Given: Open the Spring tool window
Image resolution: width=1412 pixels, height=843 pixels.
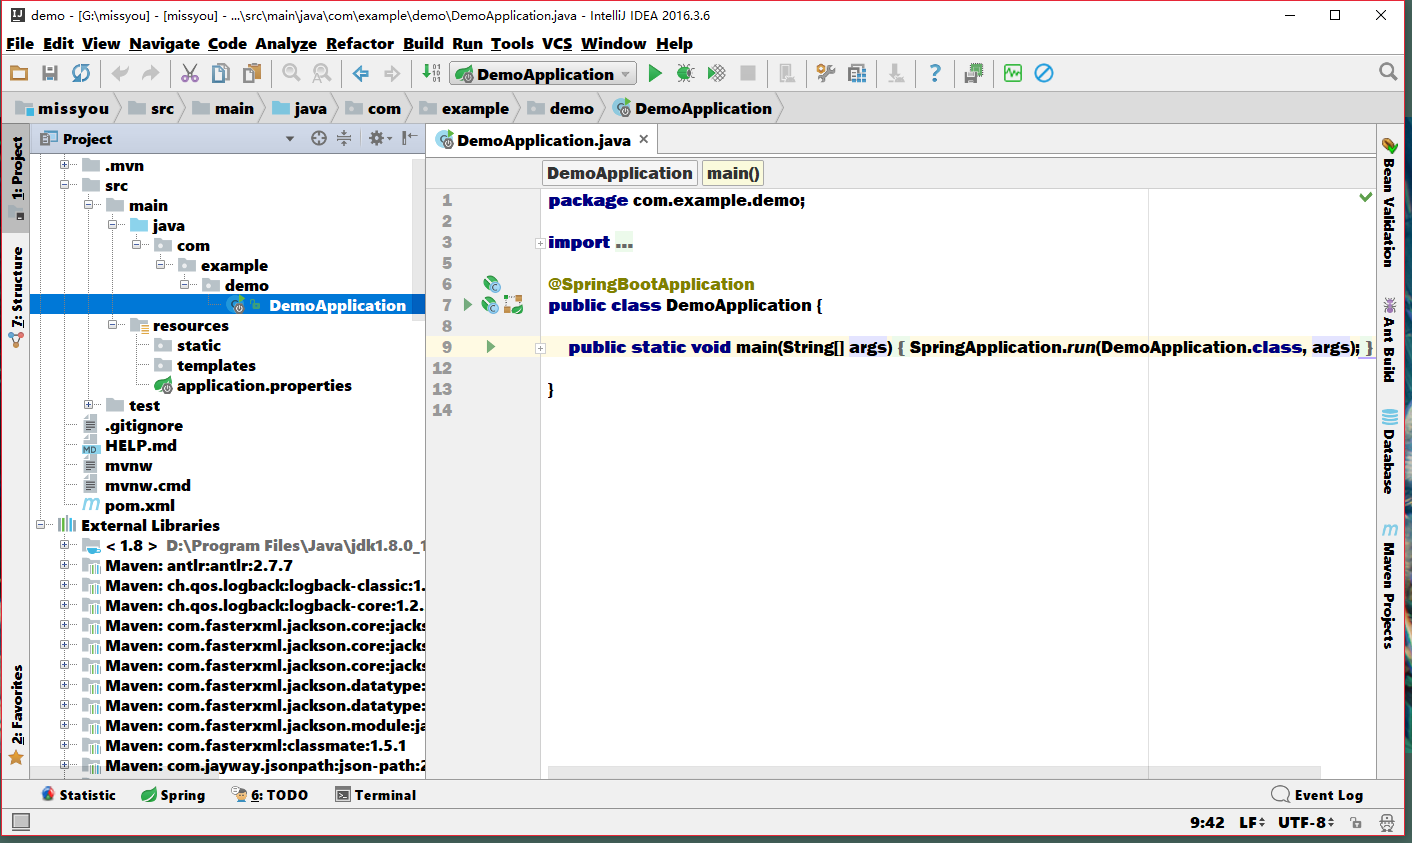Looking at the screenshot, I should pos(173,795).
